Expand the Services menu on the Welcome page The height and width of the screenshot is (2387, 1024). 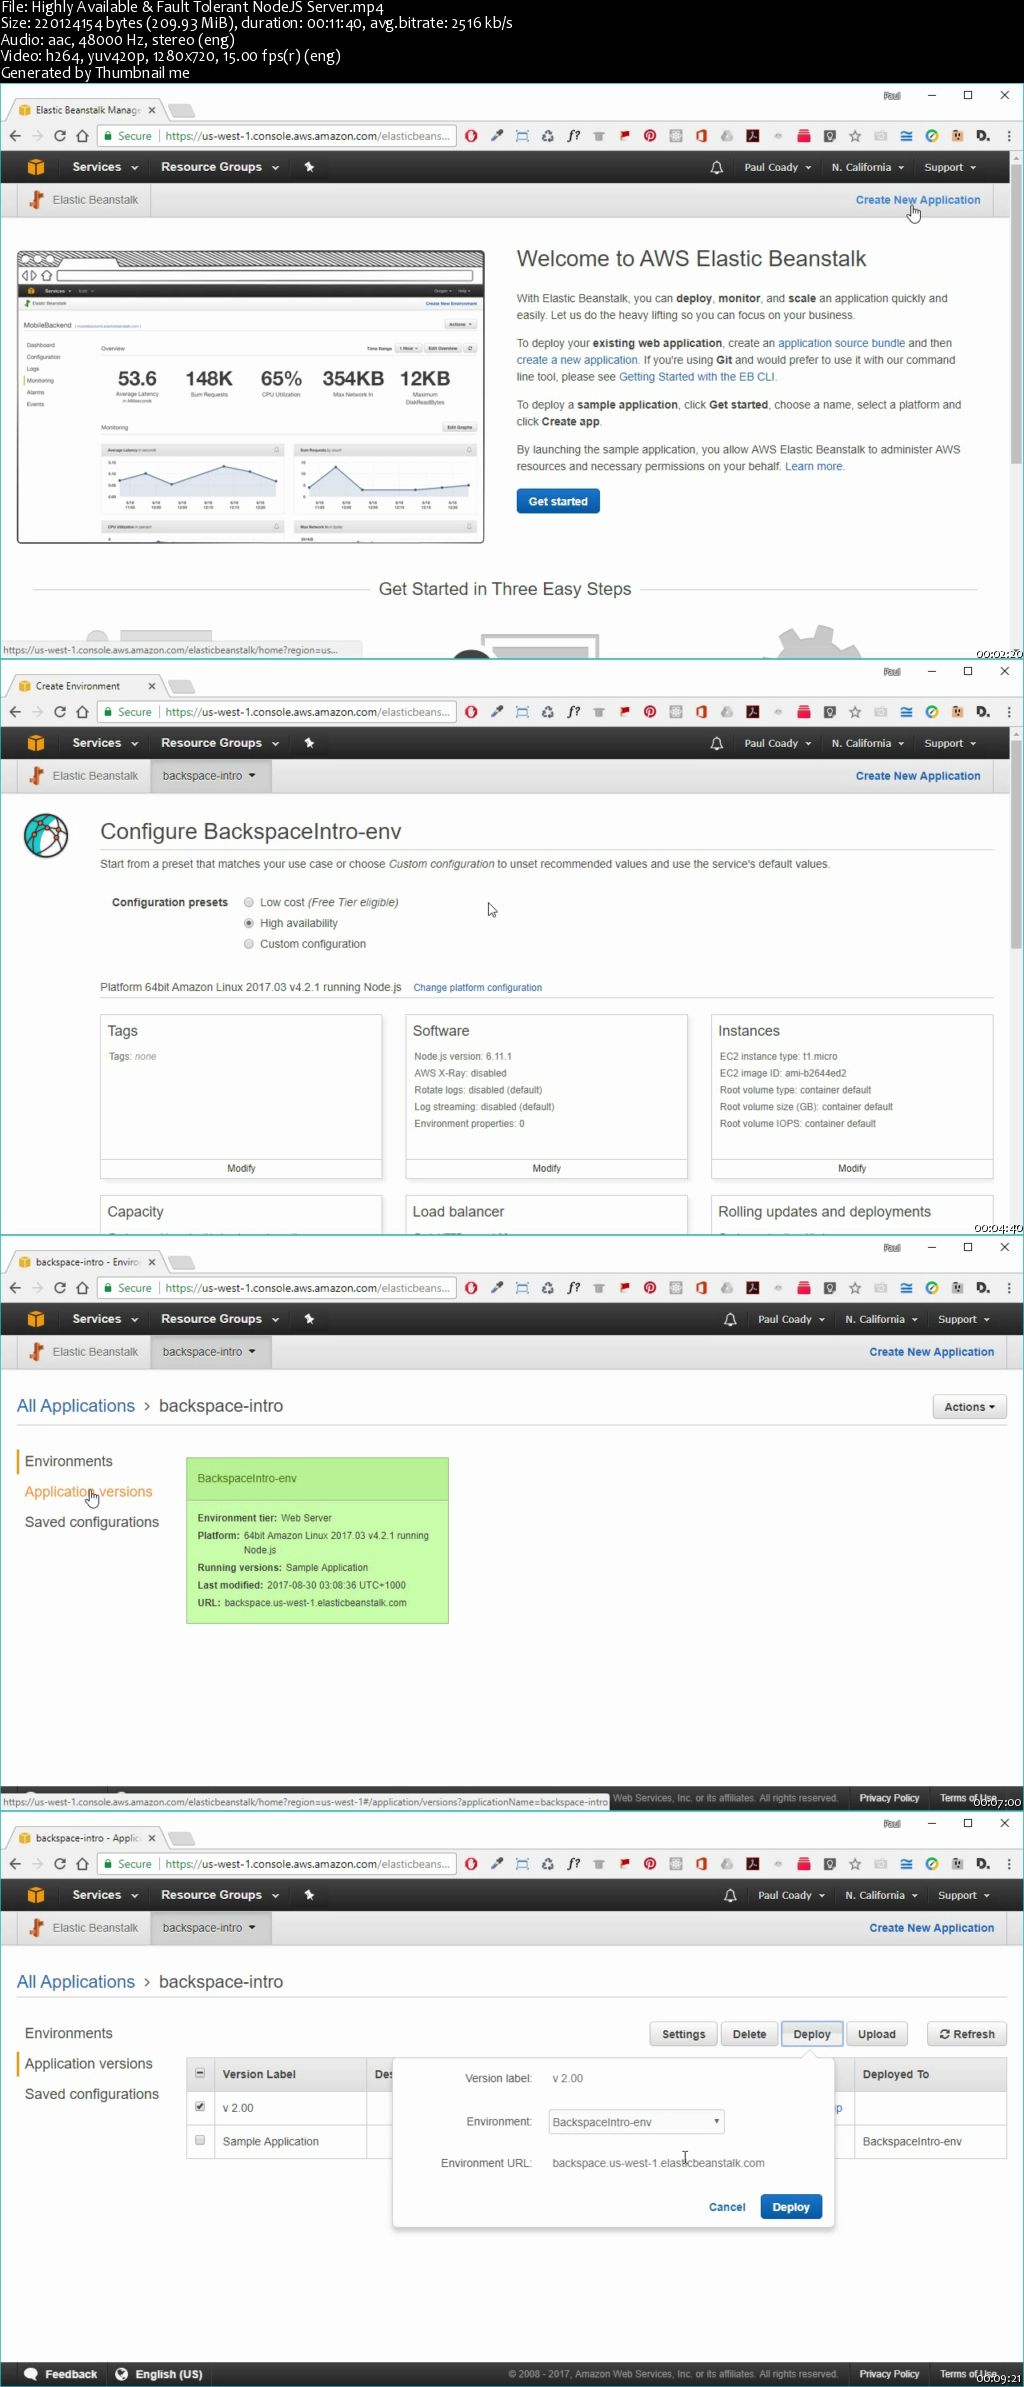[105, 167]
